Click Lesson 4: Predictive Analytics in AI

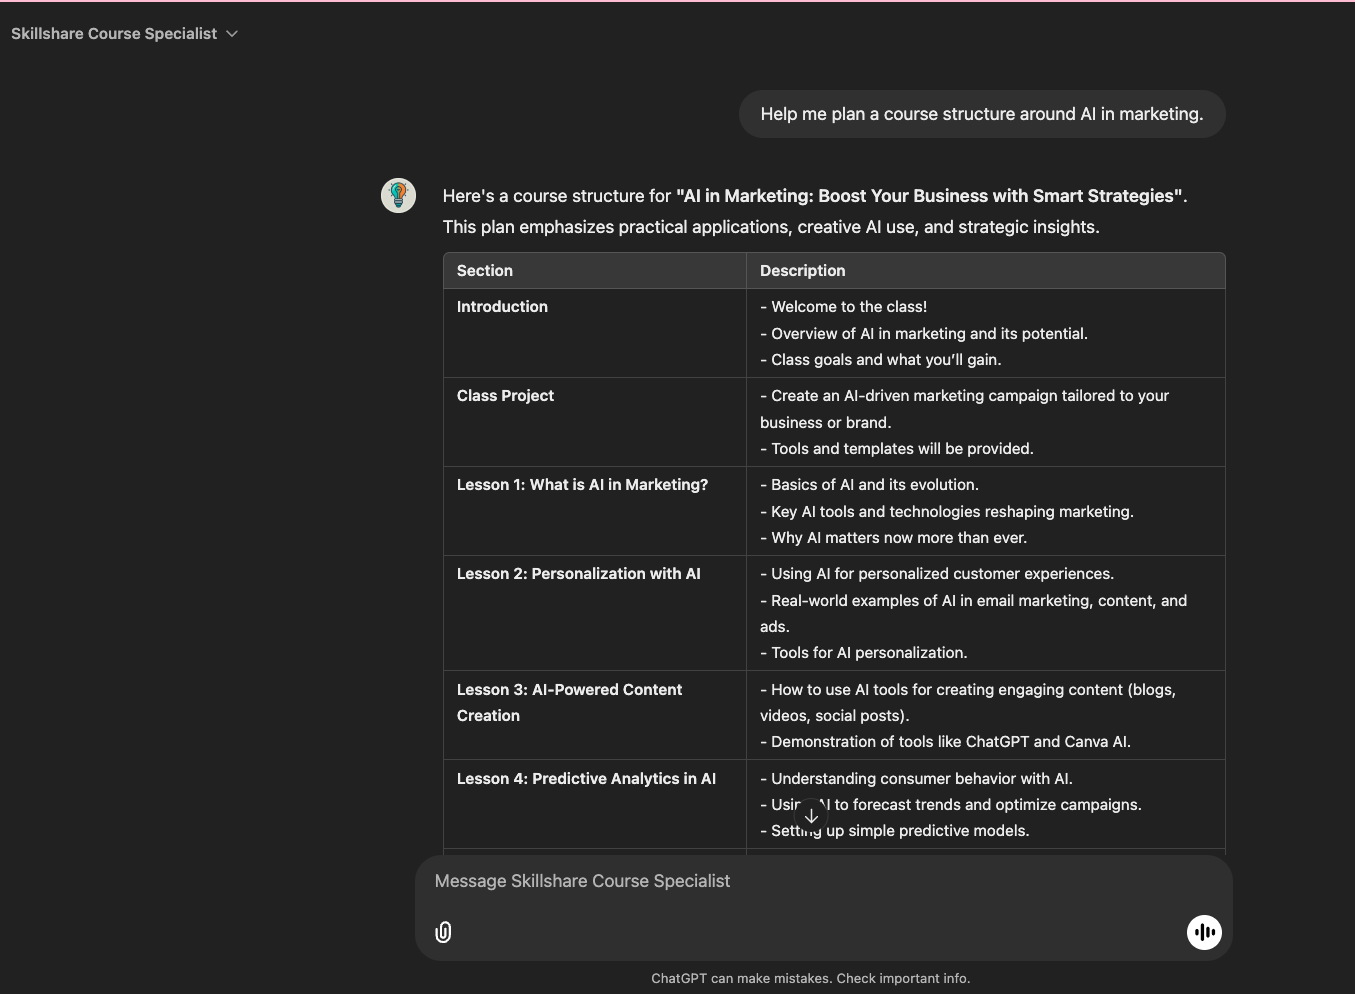pyautogui.click(x=586, y=779)
